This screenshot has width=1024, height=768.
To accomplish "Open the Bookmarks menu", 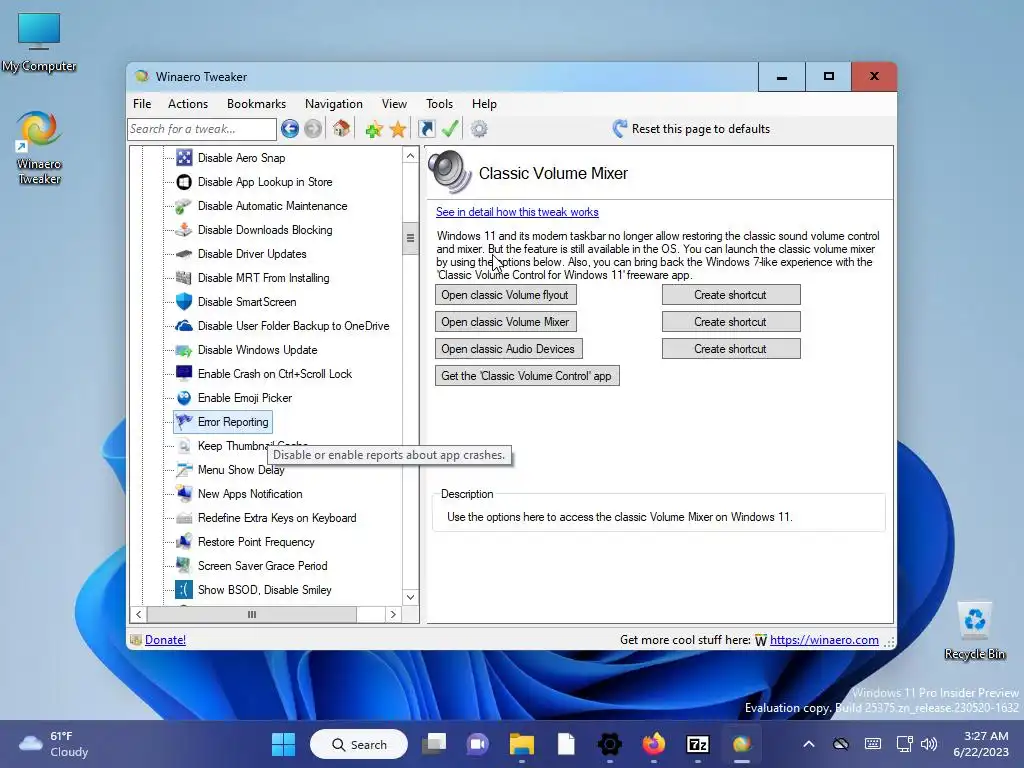I will click(256, 104).
